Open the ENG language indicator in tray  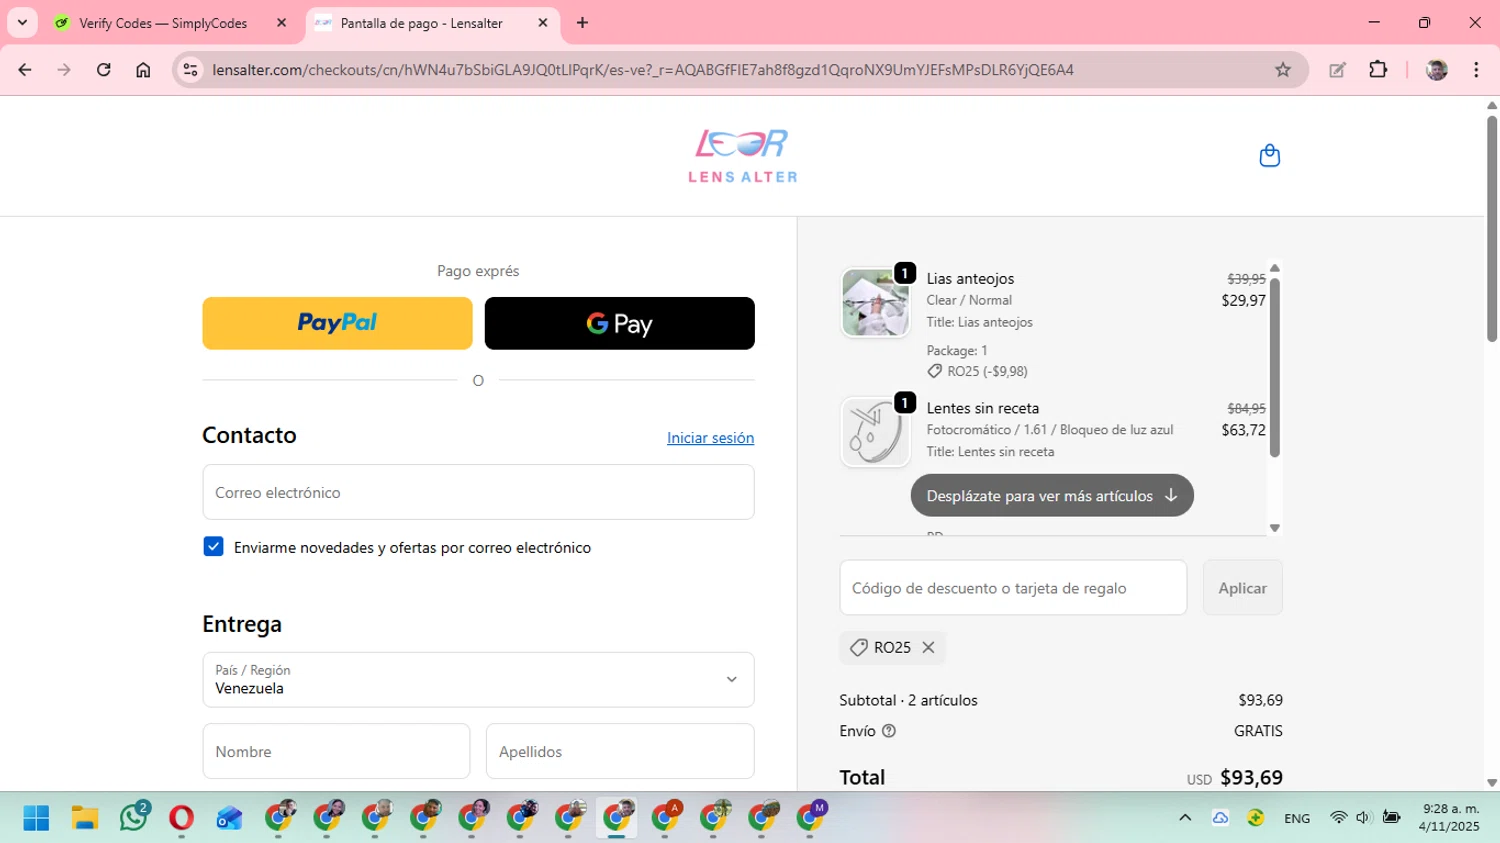(x=1297, y=818)
